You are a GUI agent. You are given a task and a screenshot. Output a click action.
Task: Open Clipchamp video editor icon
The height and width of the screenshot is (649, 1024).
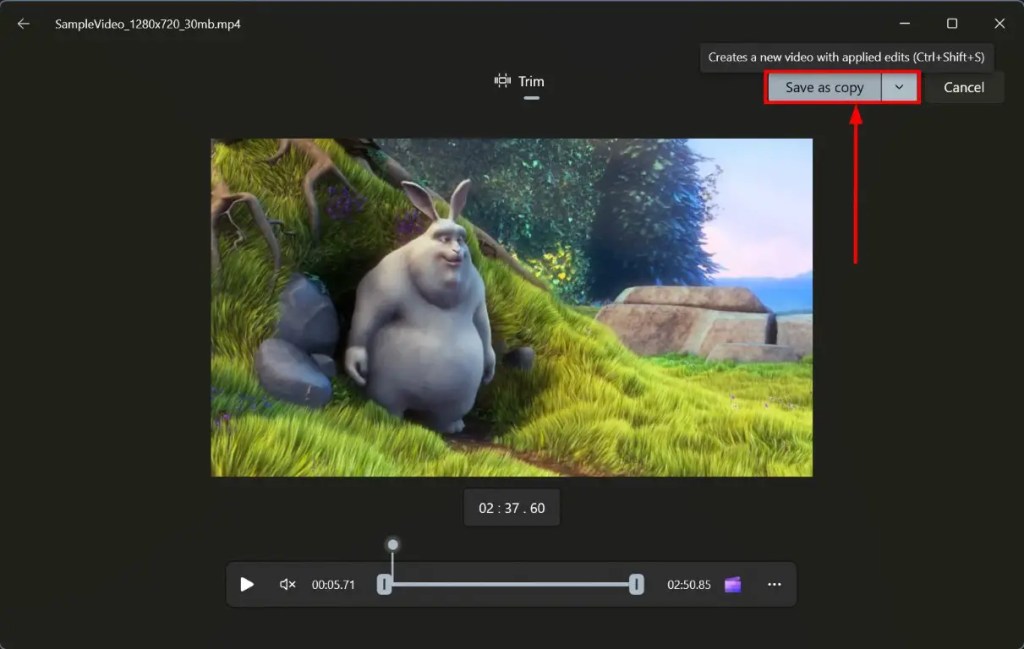tap(733, 584)
